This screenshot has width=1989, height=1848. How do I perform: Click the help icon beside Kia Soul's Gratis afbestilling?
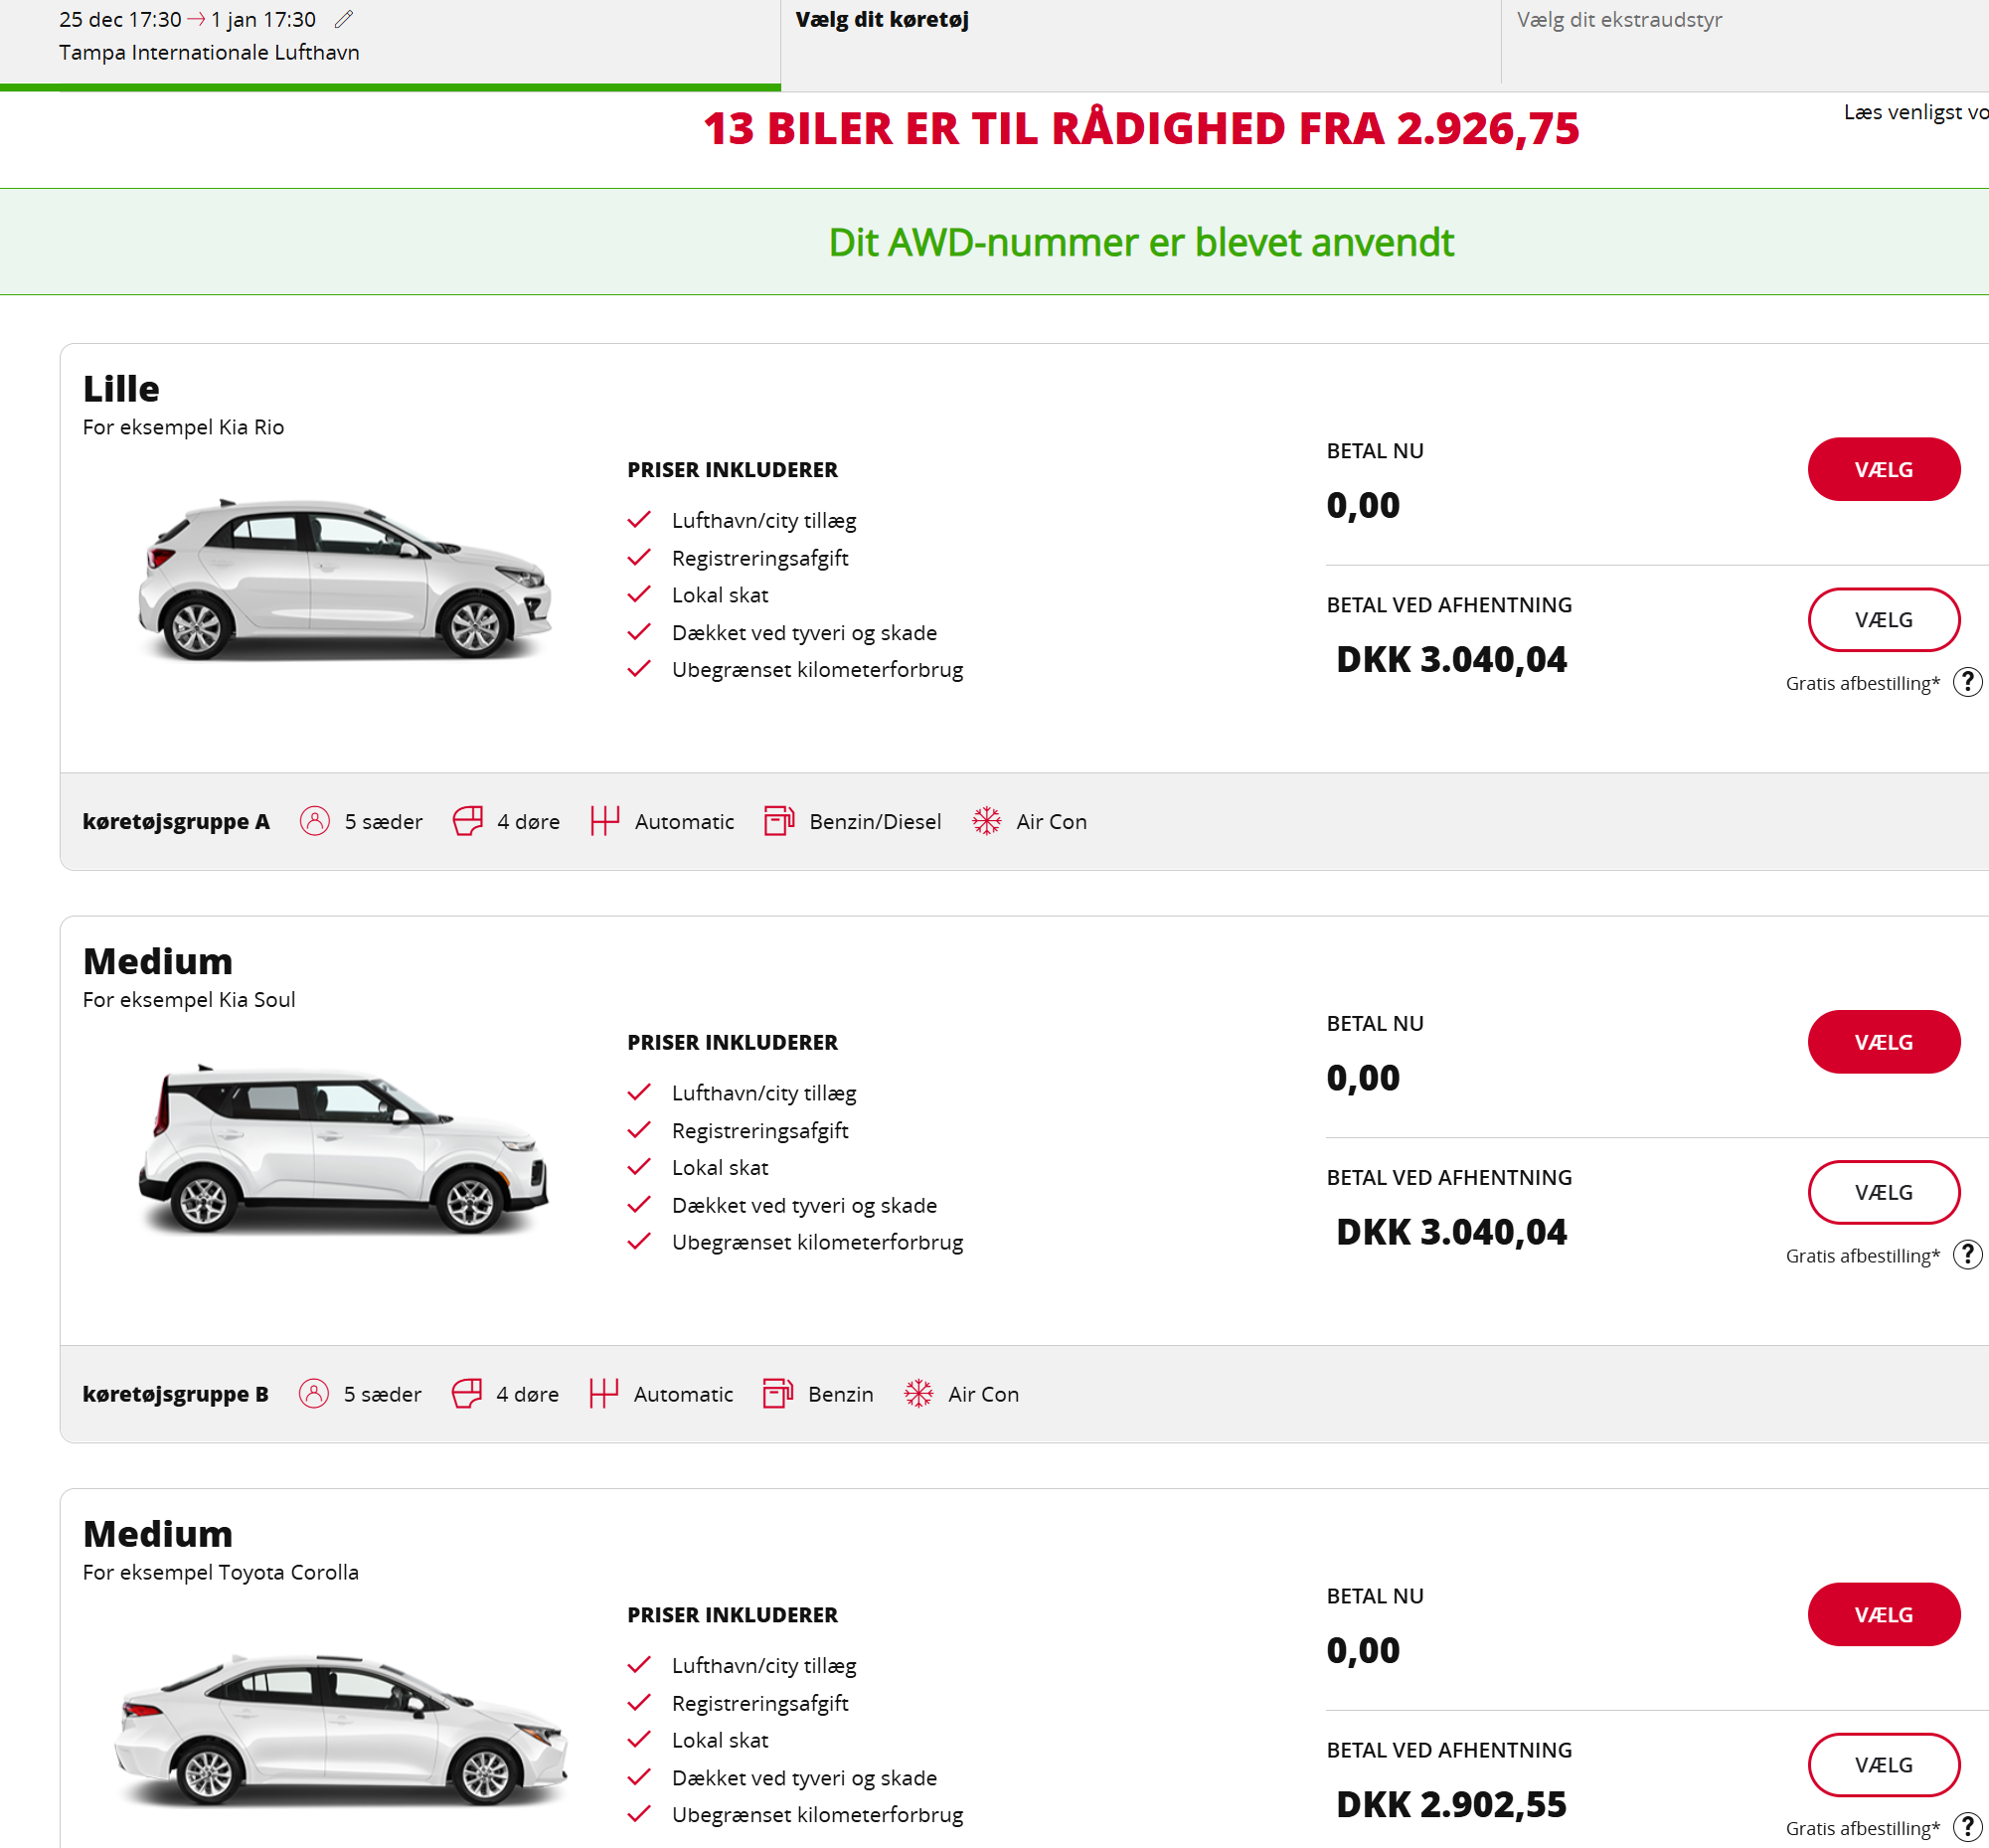coord(1967,1254)
